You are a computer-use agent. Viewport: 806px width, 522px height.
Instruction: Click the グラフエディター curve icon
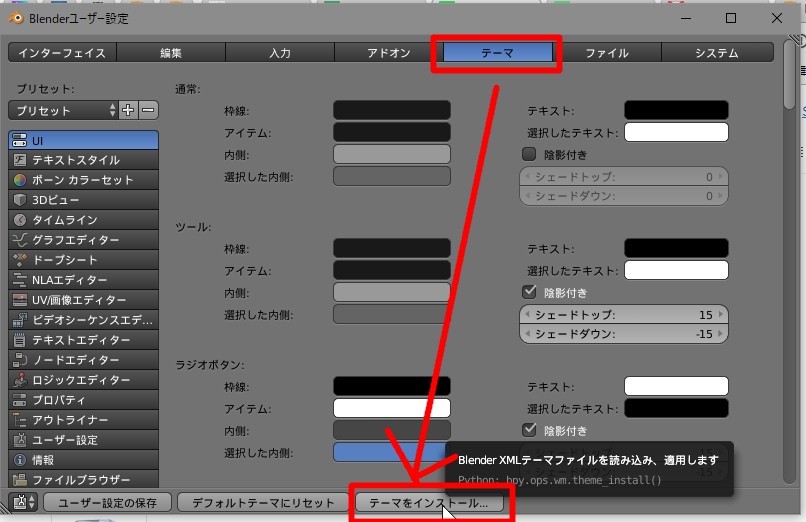tap(20, 240)
